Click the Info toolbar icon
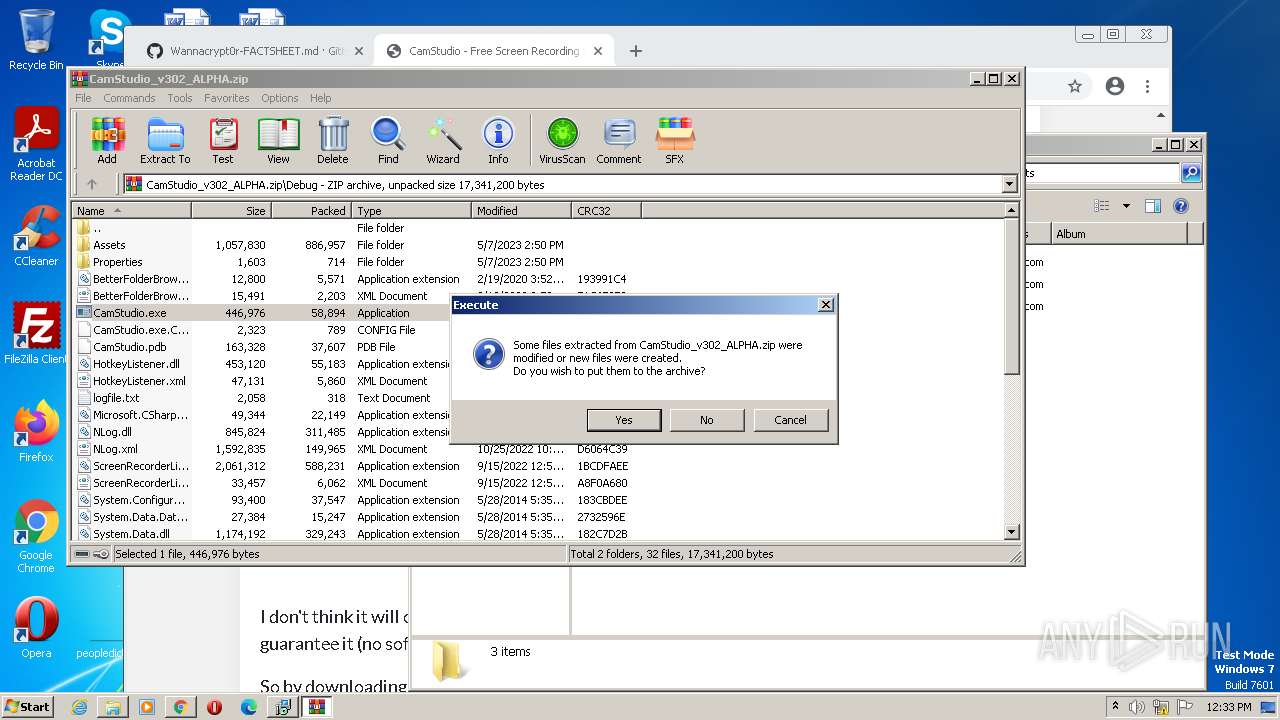Image resolution: width=1280 pixels, height=720 pixels. [x=498, y=141]
